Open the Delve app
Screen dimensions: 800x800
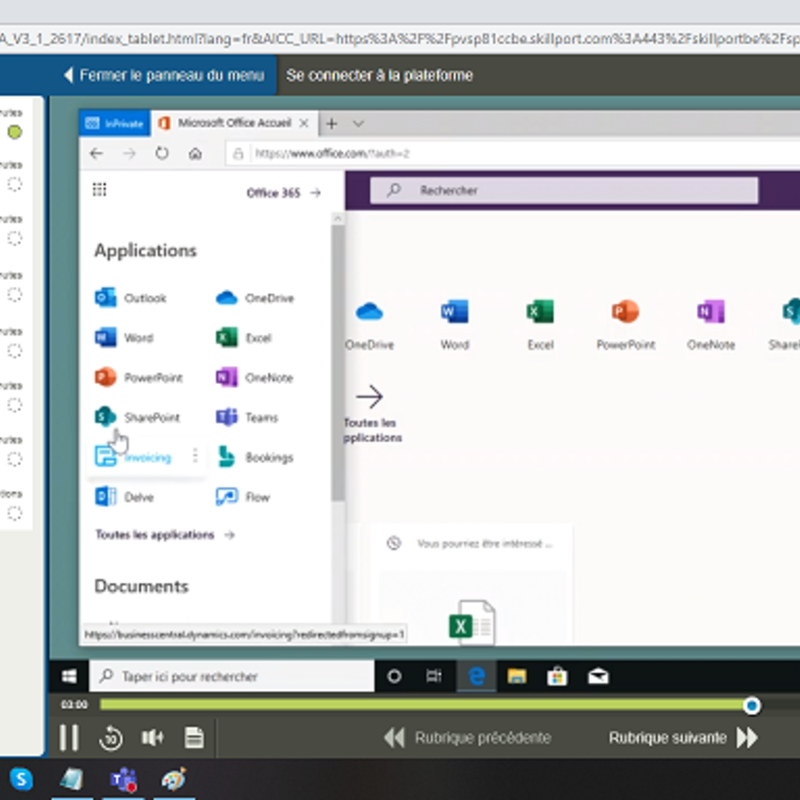point(124,497)
